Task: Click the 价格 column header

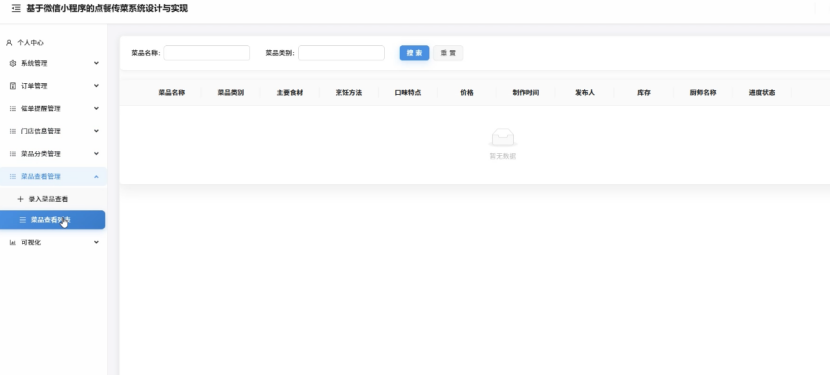Action: pos(467,93)
